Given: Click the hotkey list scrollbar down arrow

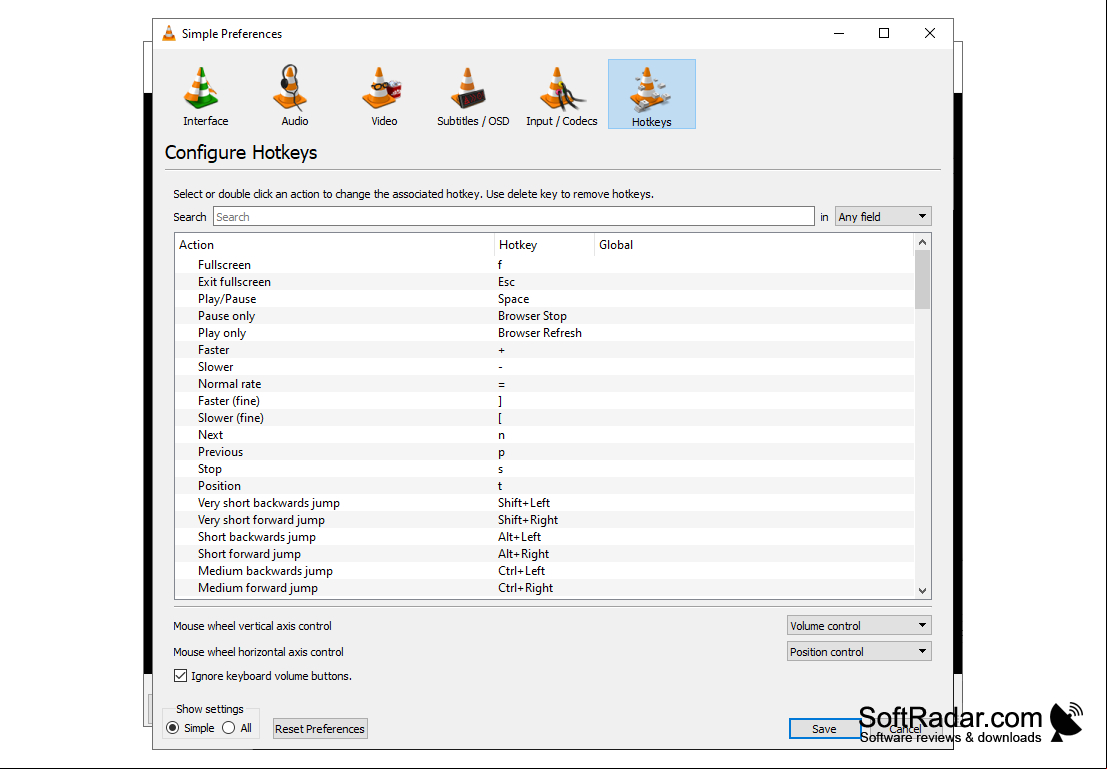Looking at the screenshot, I should pyautogui.click(x=922, y=590).
